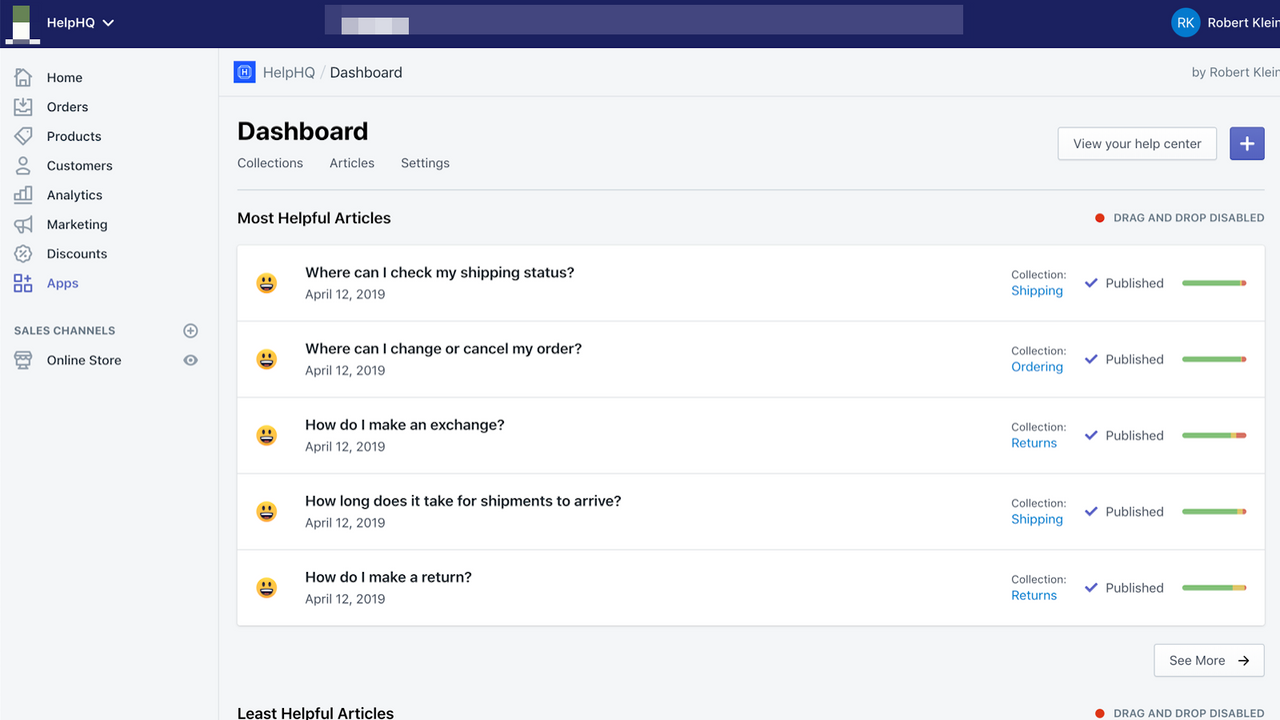Click smiley icon for shipping status article
Viewport: 1280px width, 720px height.
coord(266,283)
